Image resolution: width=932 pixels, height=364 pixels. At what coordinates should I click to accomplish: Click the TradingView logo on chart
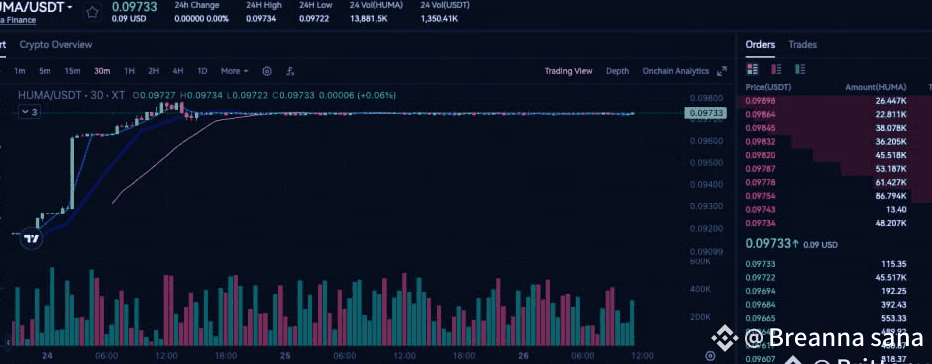point(32,239)
